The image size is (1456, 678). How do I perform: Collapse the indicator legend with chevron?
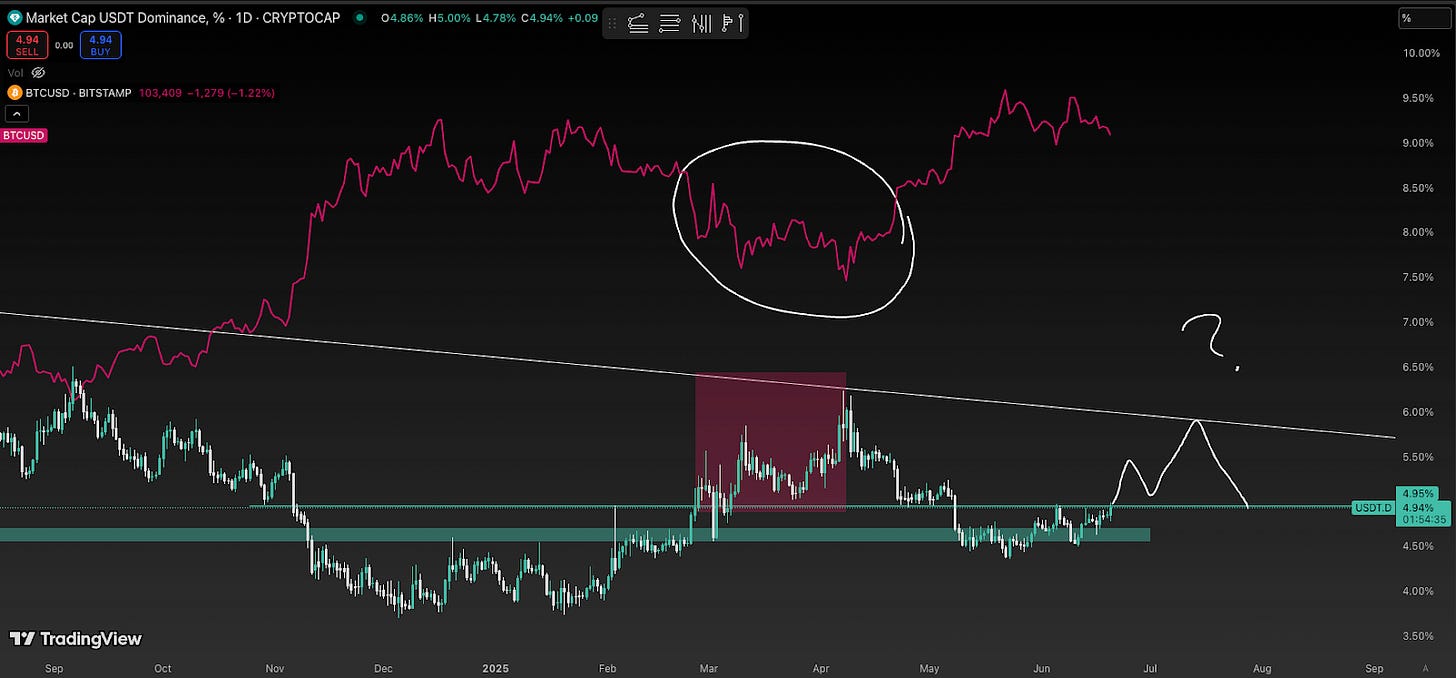(16, 112)
